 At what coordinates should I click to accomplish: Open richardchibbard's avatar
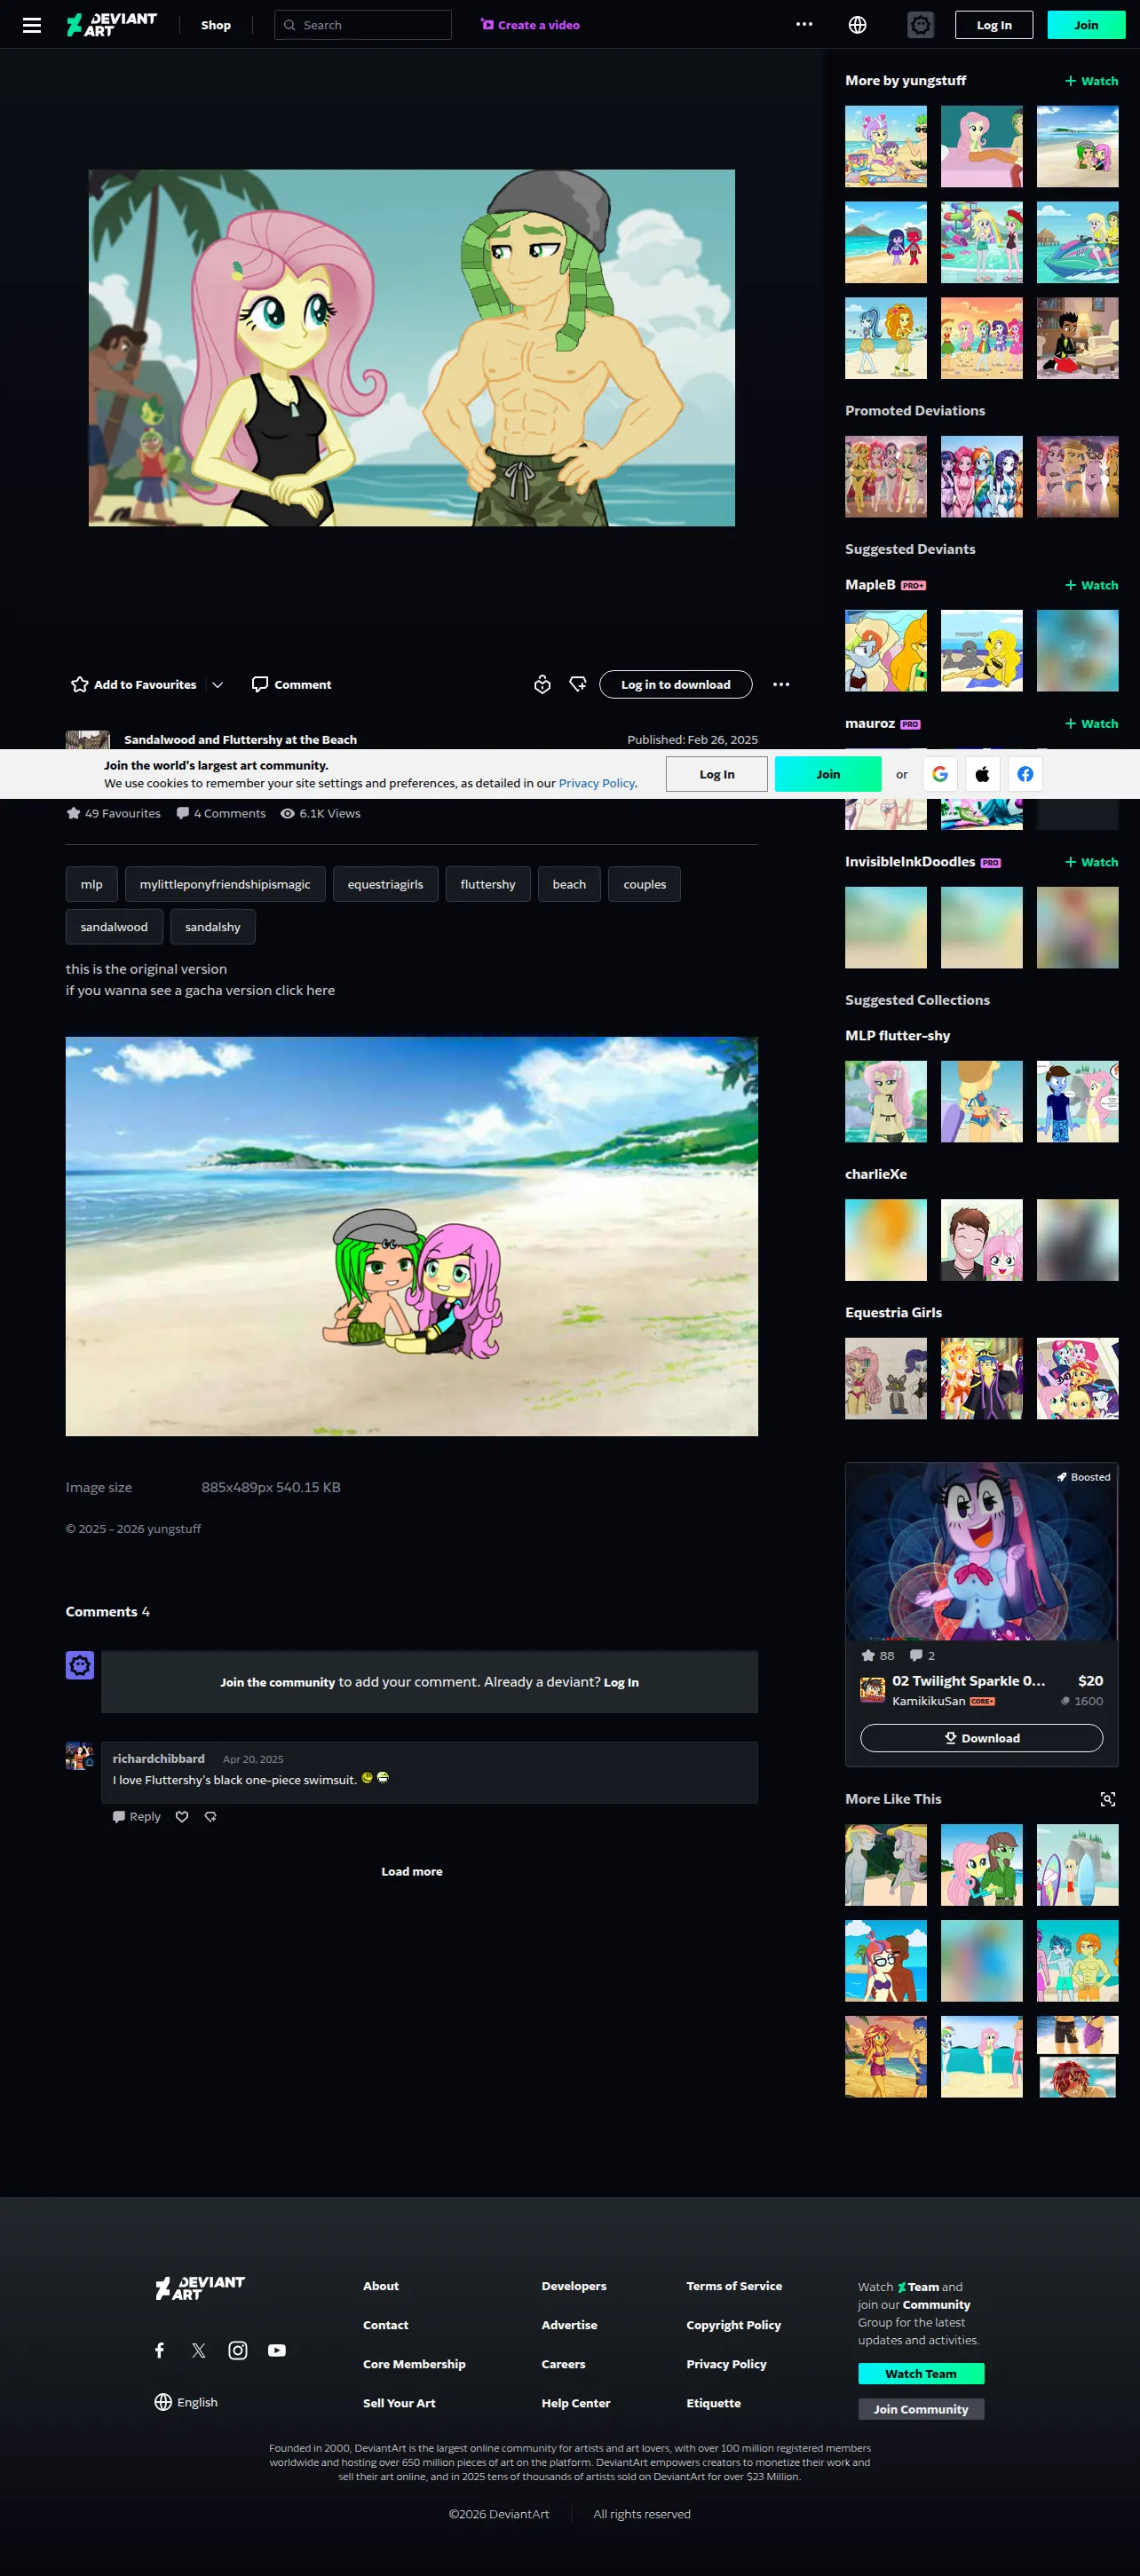click(x=80, y=1756)
